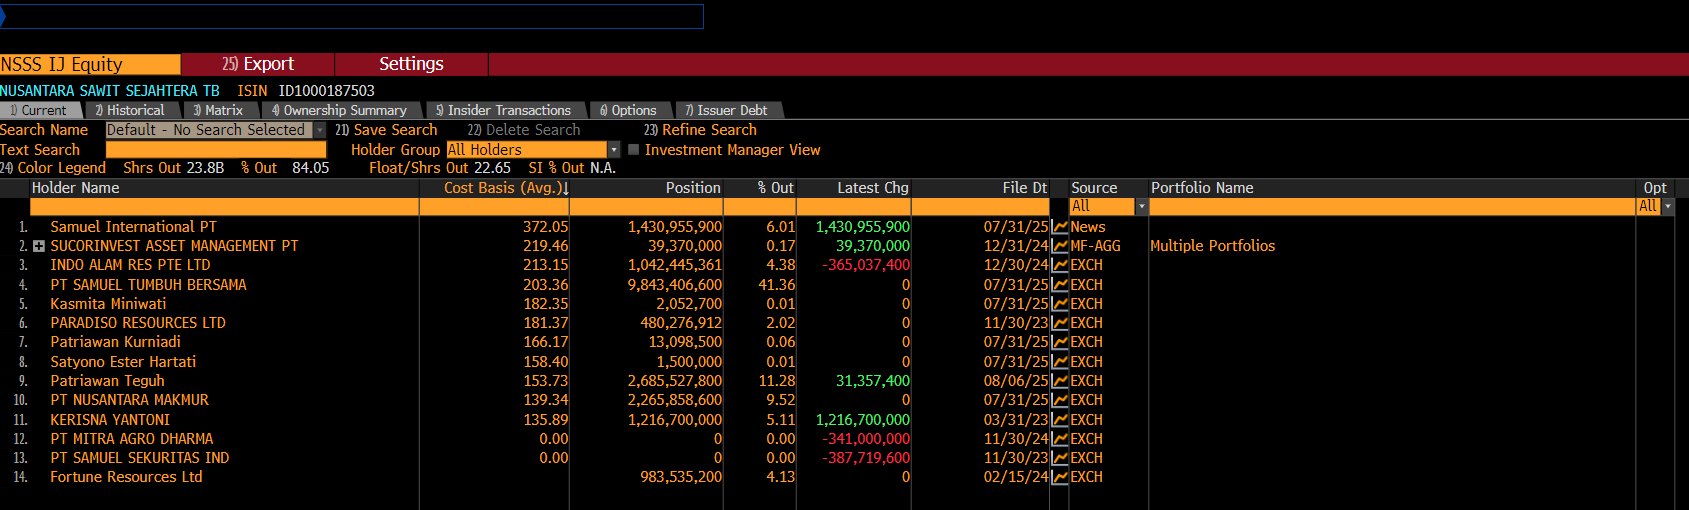Image resolution: width=1689 pixels, height=510 pixels.
Task: Open chart icon for Patriawan Teguh row
Action: (x=1060, y=381)
